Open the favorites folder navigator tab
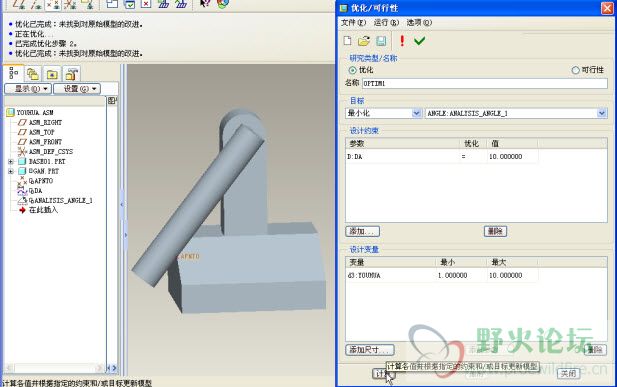Screen dimensions: 617x387 click(52, 74)
